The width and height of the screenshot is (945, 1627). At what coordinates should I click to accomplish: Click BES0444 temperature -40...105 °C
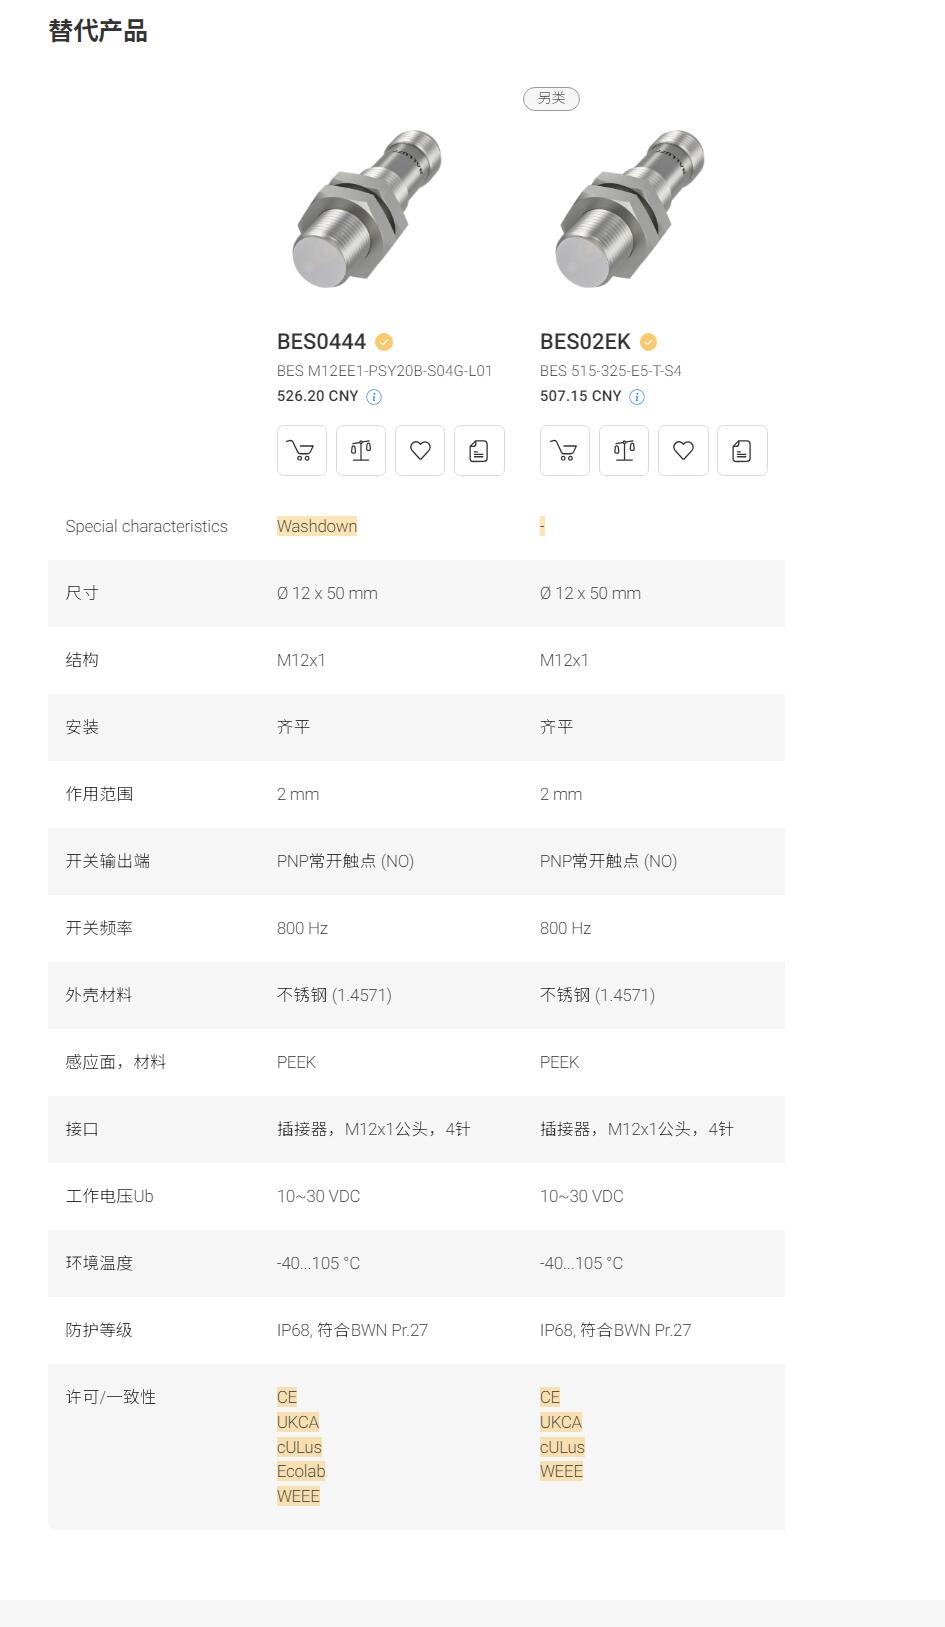point(318,1263)
